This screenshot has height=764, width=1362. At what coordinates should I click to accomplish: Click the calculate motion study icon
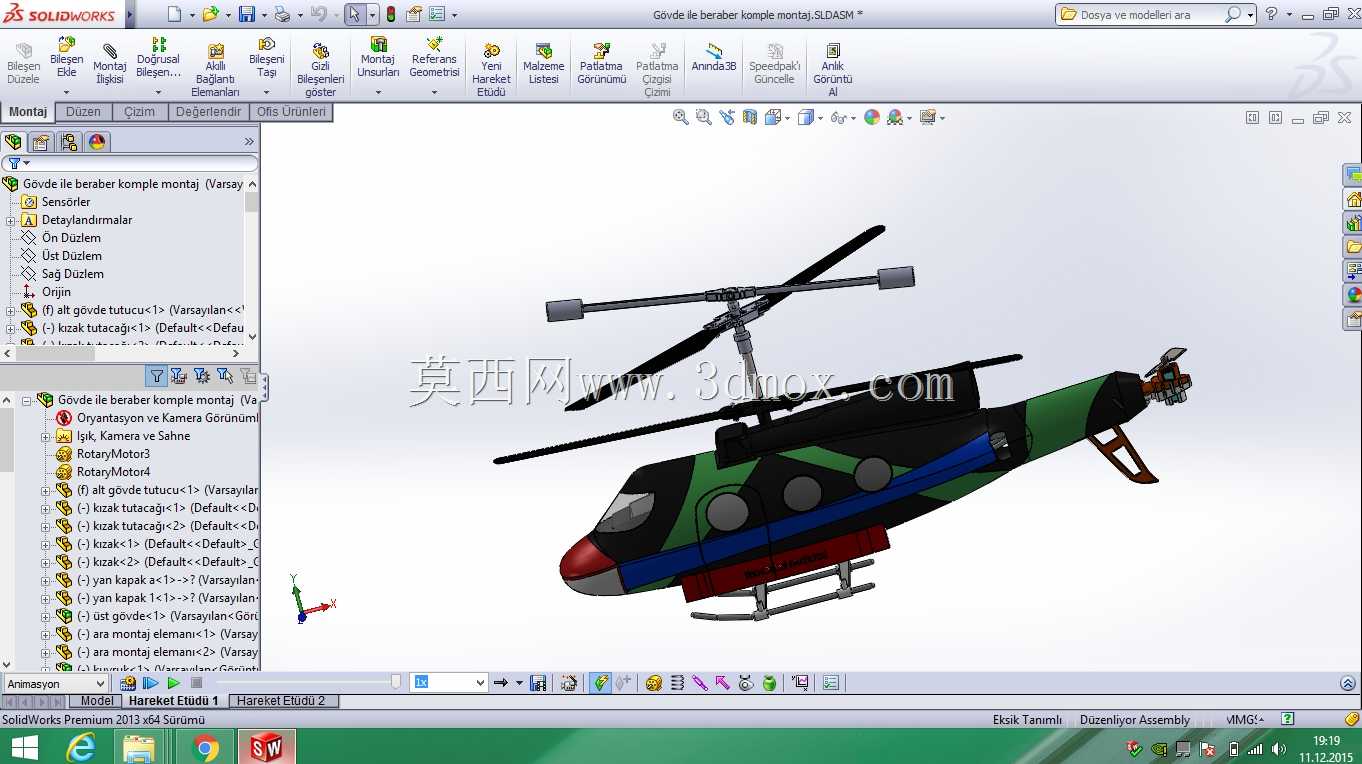[128, 683]
